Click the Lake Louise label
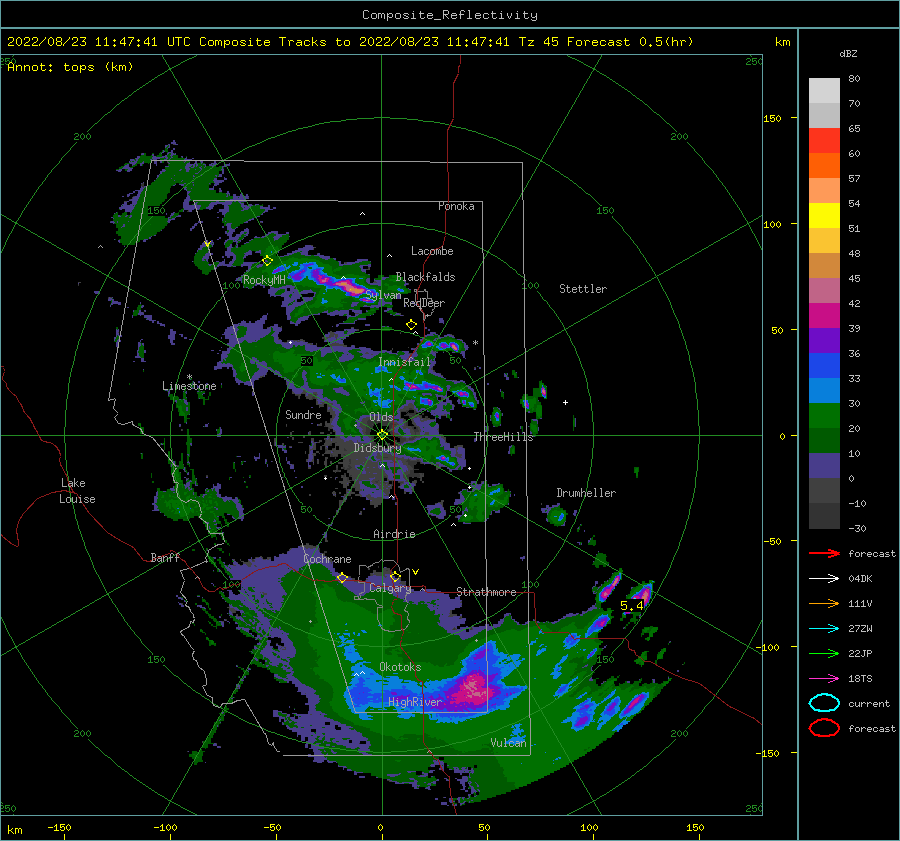Image resolution: width=900 pixels, height=841 pixels. (77, 491)
